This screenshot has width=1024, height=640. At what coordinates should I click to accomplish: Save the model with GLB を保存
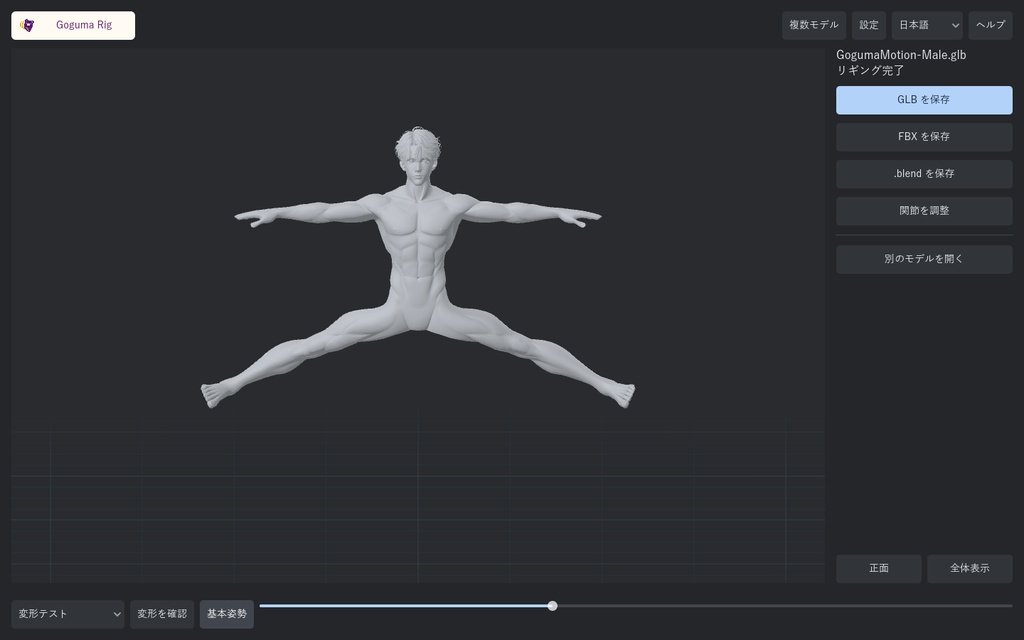(924, 100)
